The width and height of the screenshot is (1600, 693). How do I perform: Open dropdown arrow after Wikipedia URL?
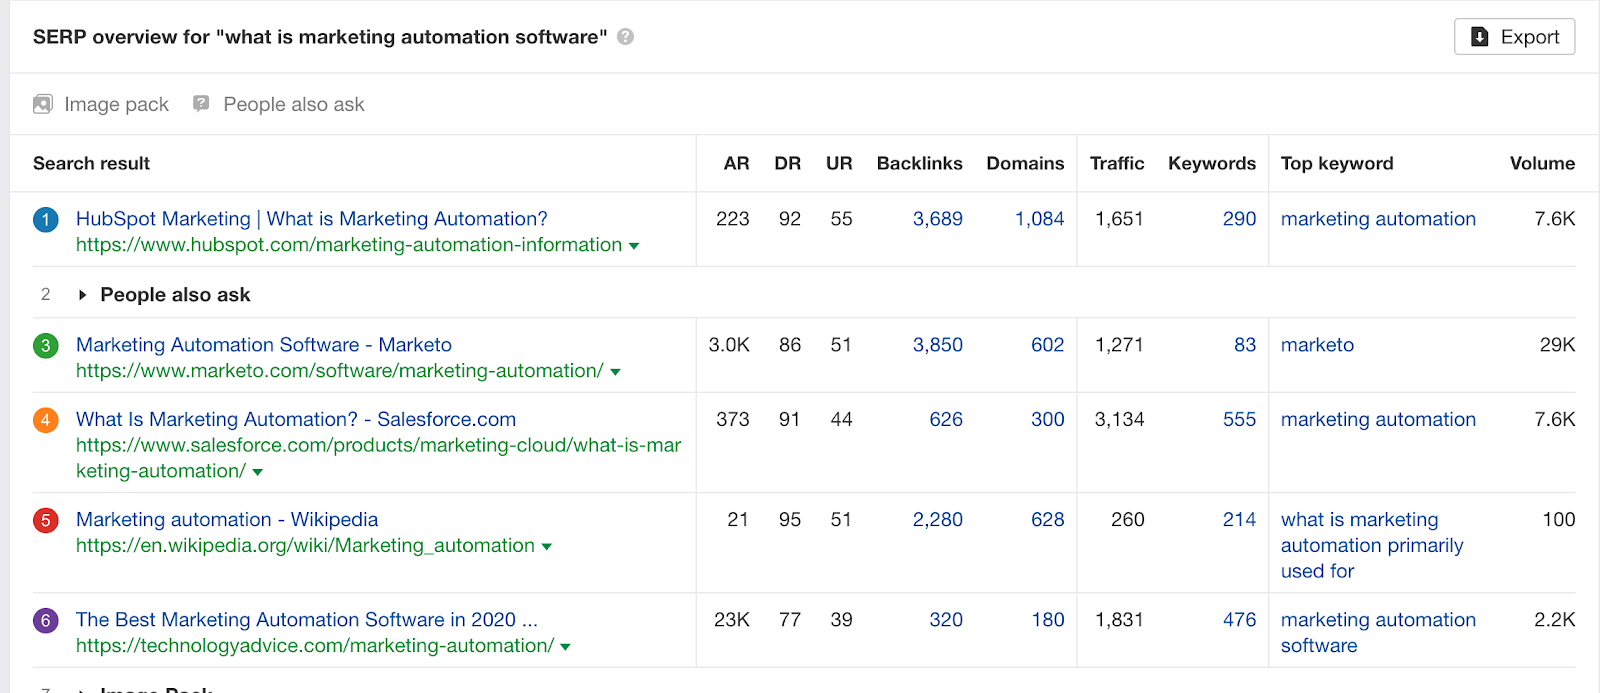(x=547, y=547)
